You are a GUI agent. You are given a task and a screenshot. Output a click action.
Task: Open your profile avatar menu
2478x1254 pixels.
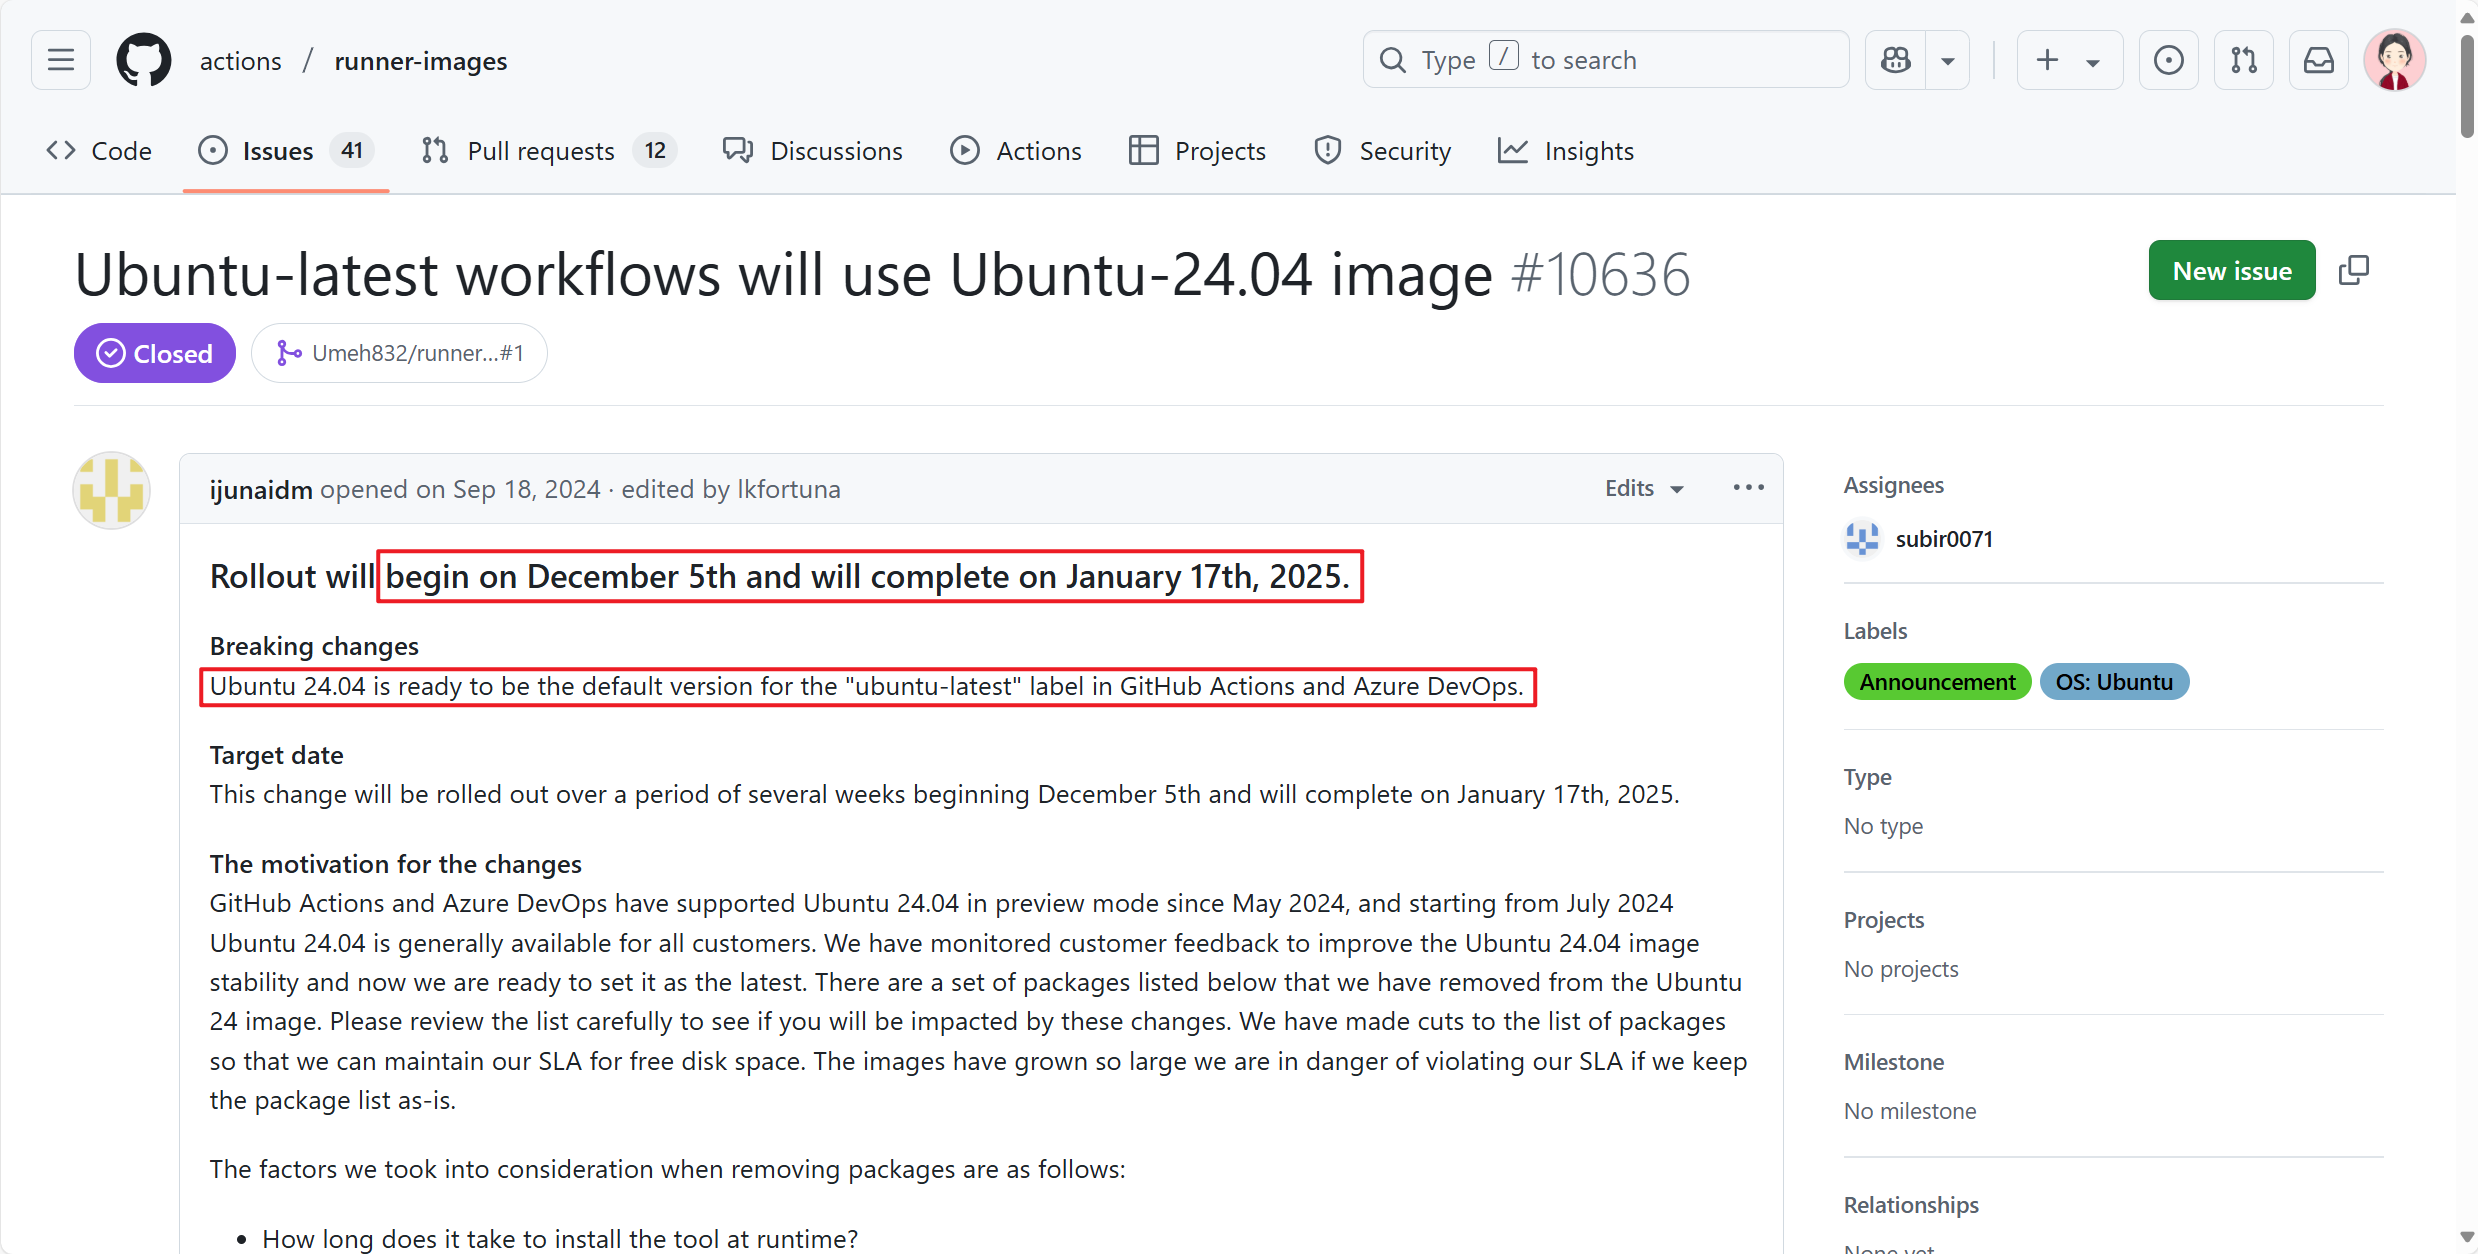pos(2394,60)
